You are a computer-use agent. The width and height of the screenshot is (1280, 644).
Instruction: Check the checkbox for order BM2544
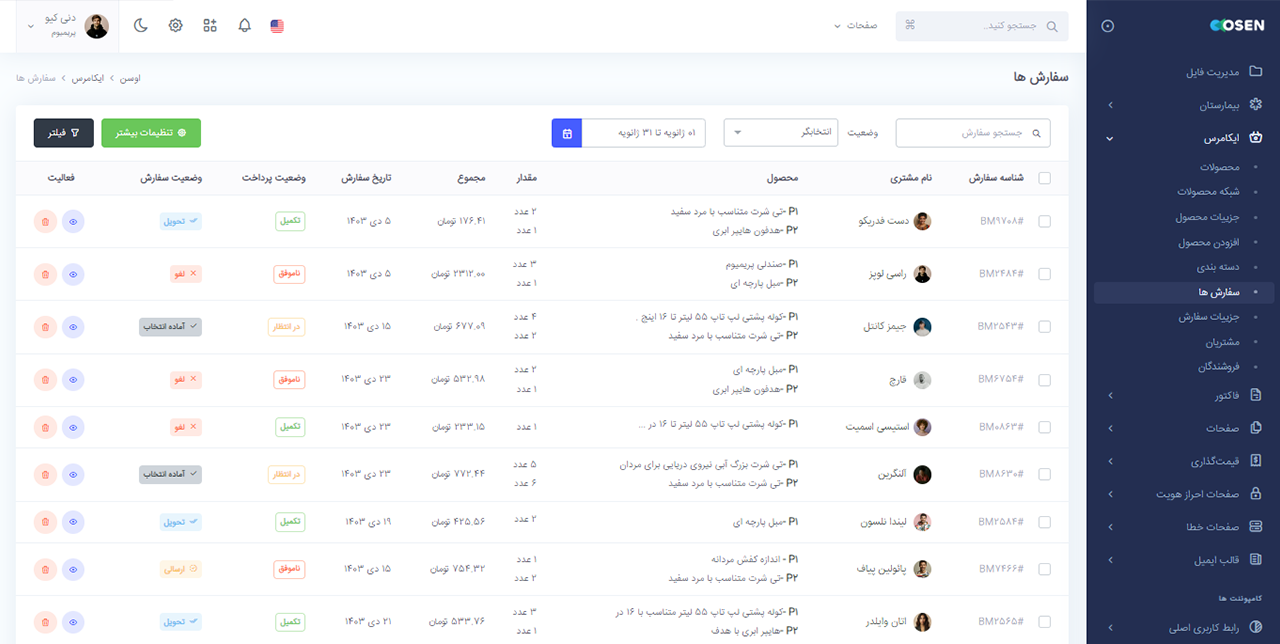click(1044, 327)
